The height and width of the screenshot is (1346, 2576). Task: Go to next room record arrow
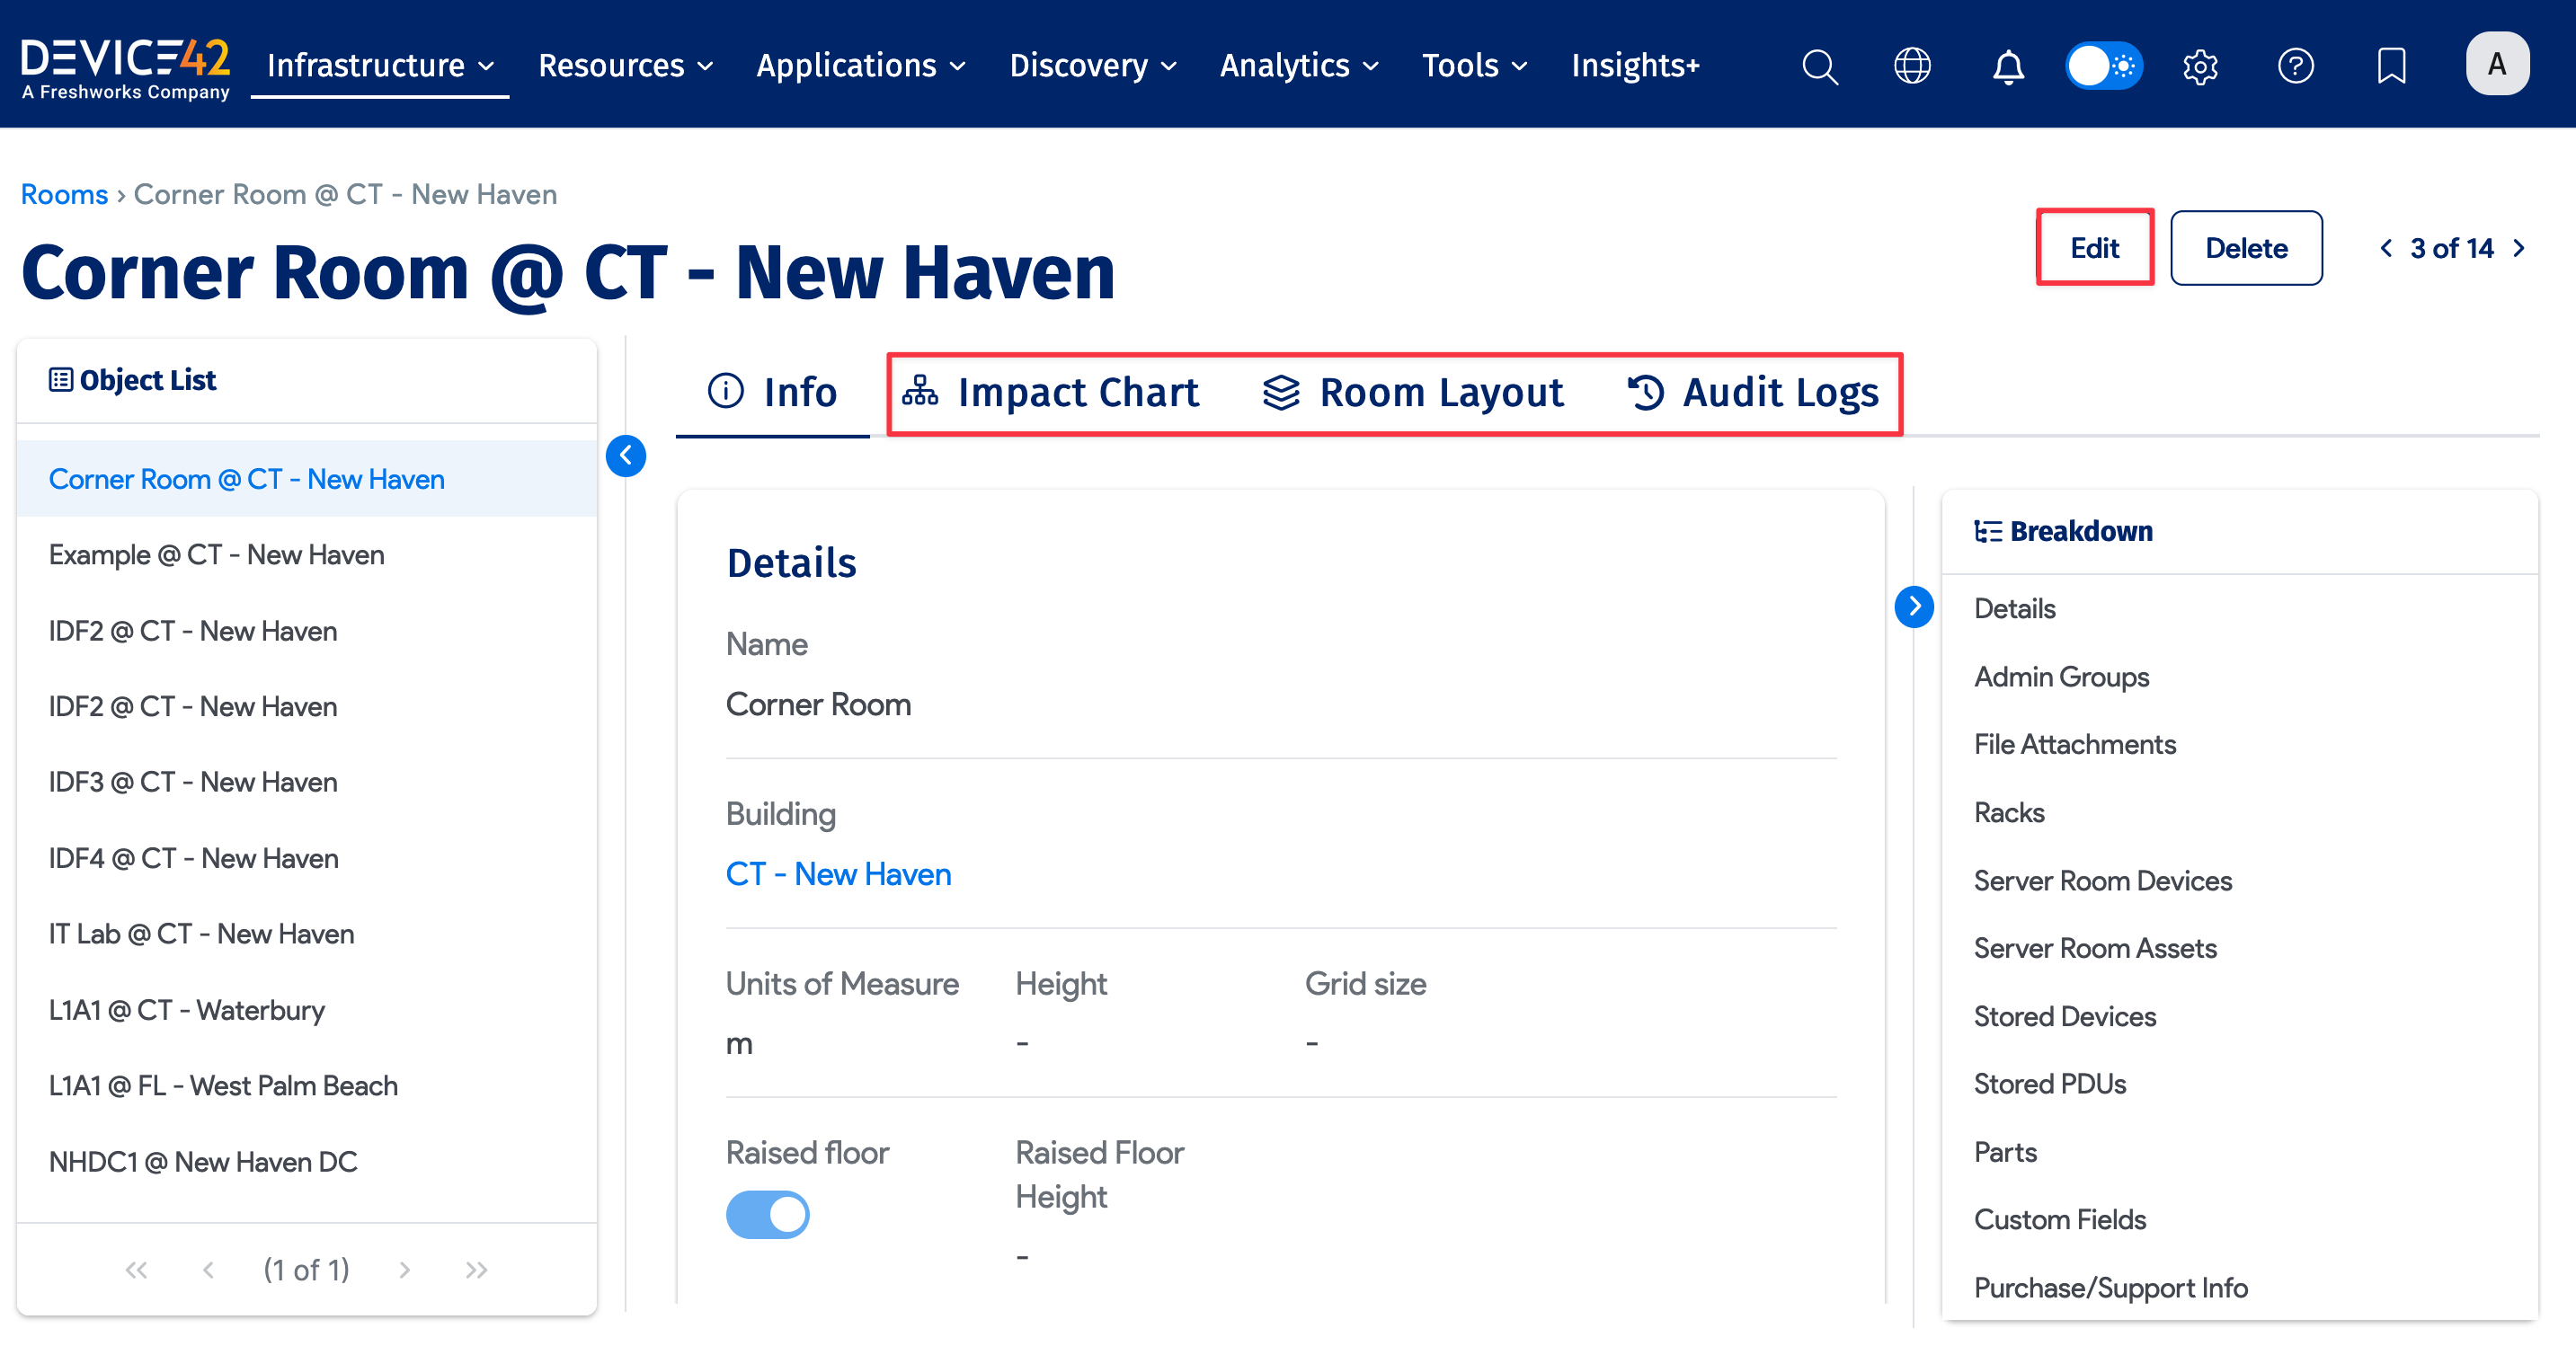tap(2519, 248)
